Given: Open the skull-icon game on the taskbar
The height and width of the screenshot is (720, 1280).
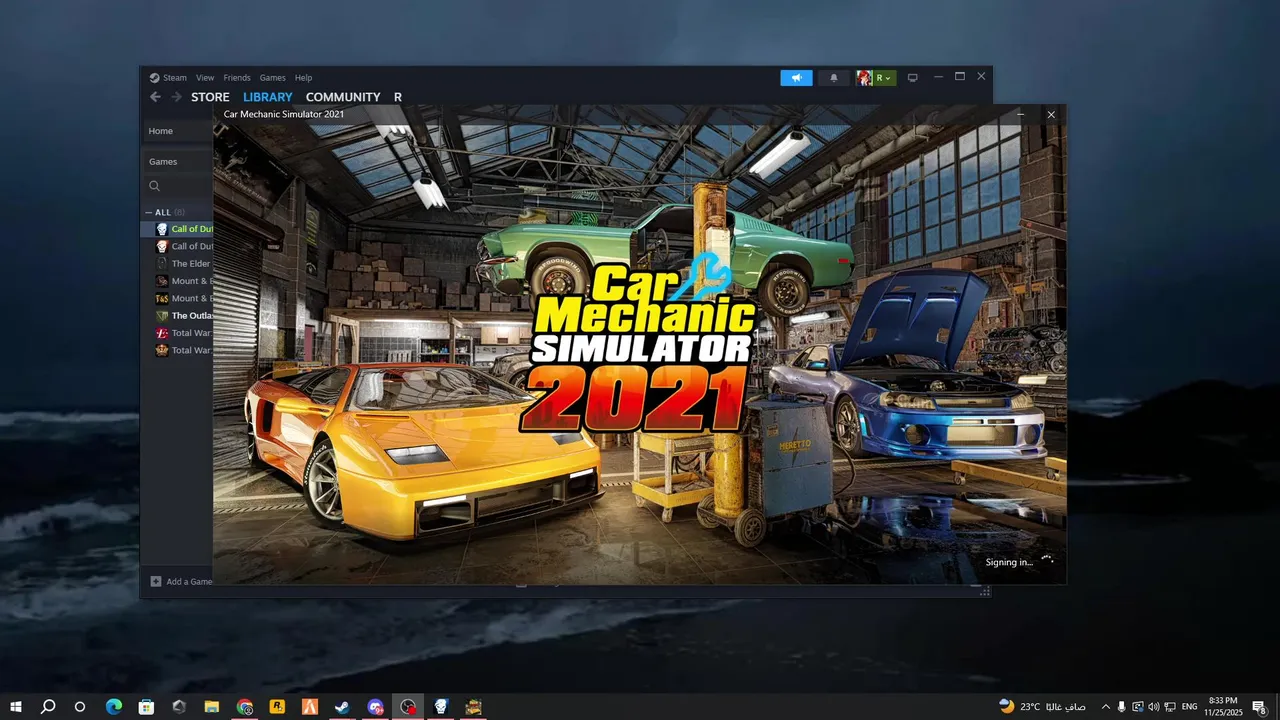Looking at the screenshot, I should click(440, 706).
